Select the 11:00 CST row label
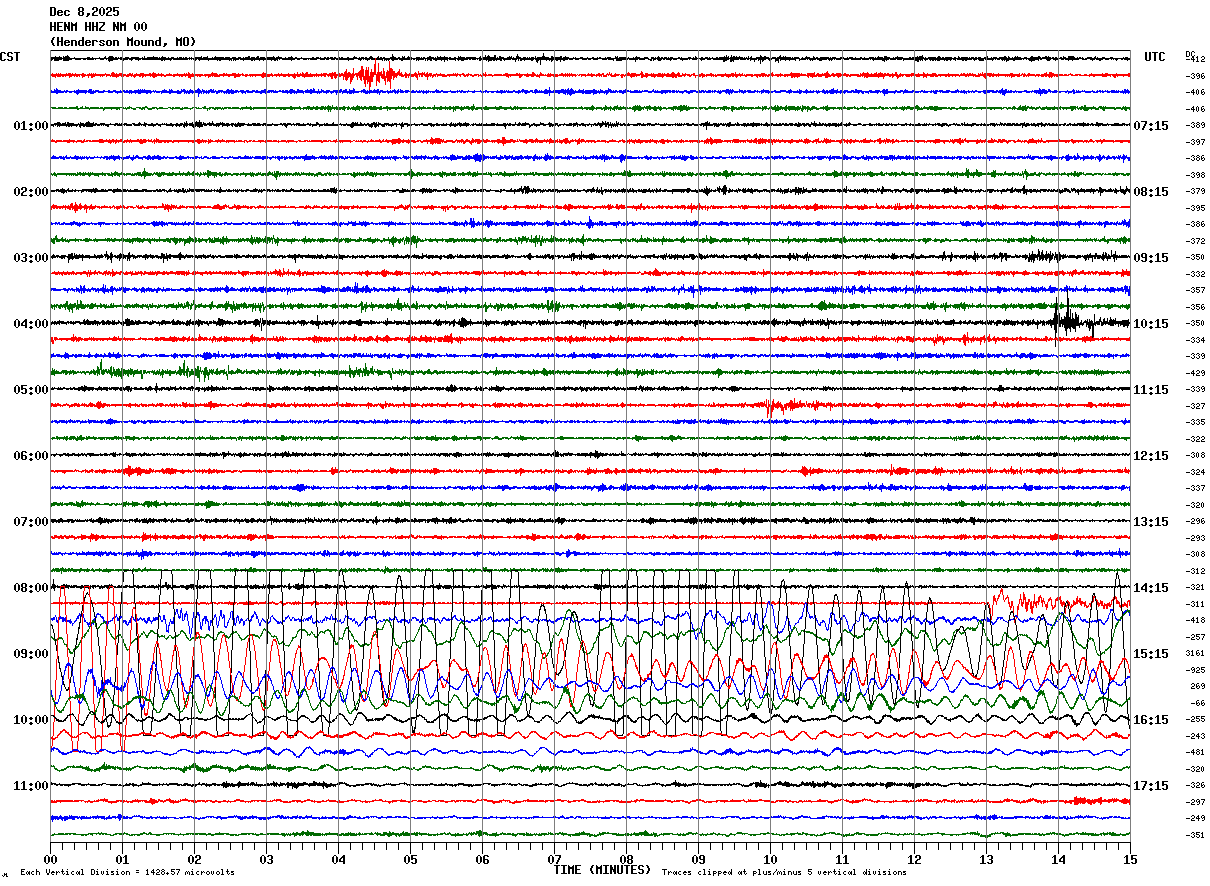The width and height of the screenshot is (1210, 886). pos(31,786)
